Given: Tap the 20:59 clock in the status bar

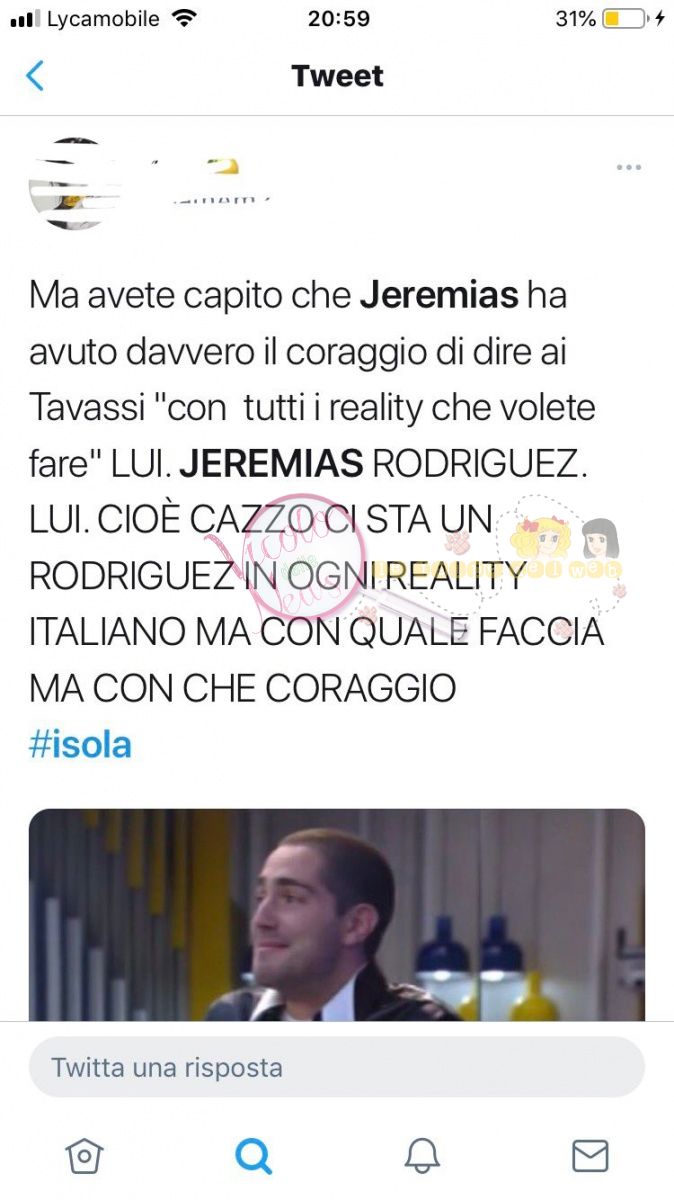Looking at the screenshot, I should point(338,18).
